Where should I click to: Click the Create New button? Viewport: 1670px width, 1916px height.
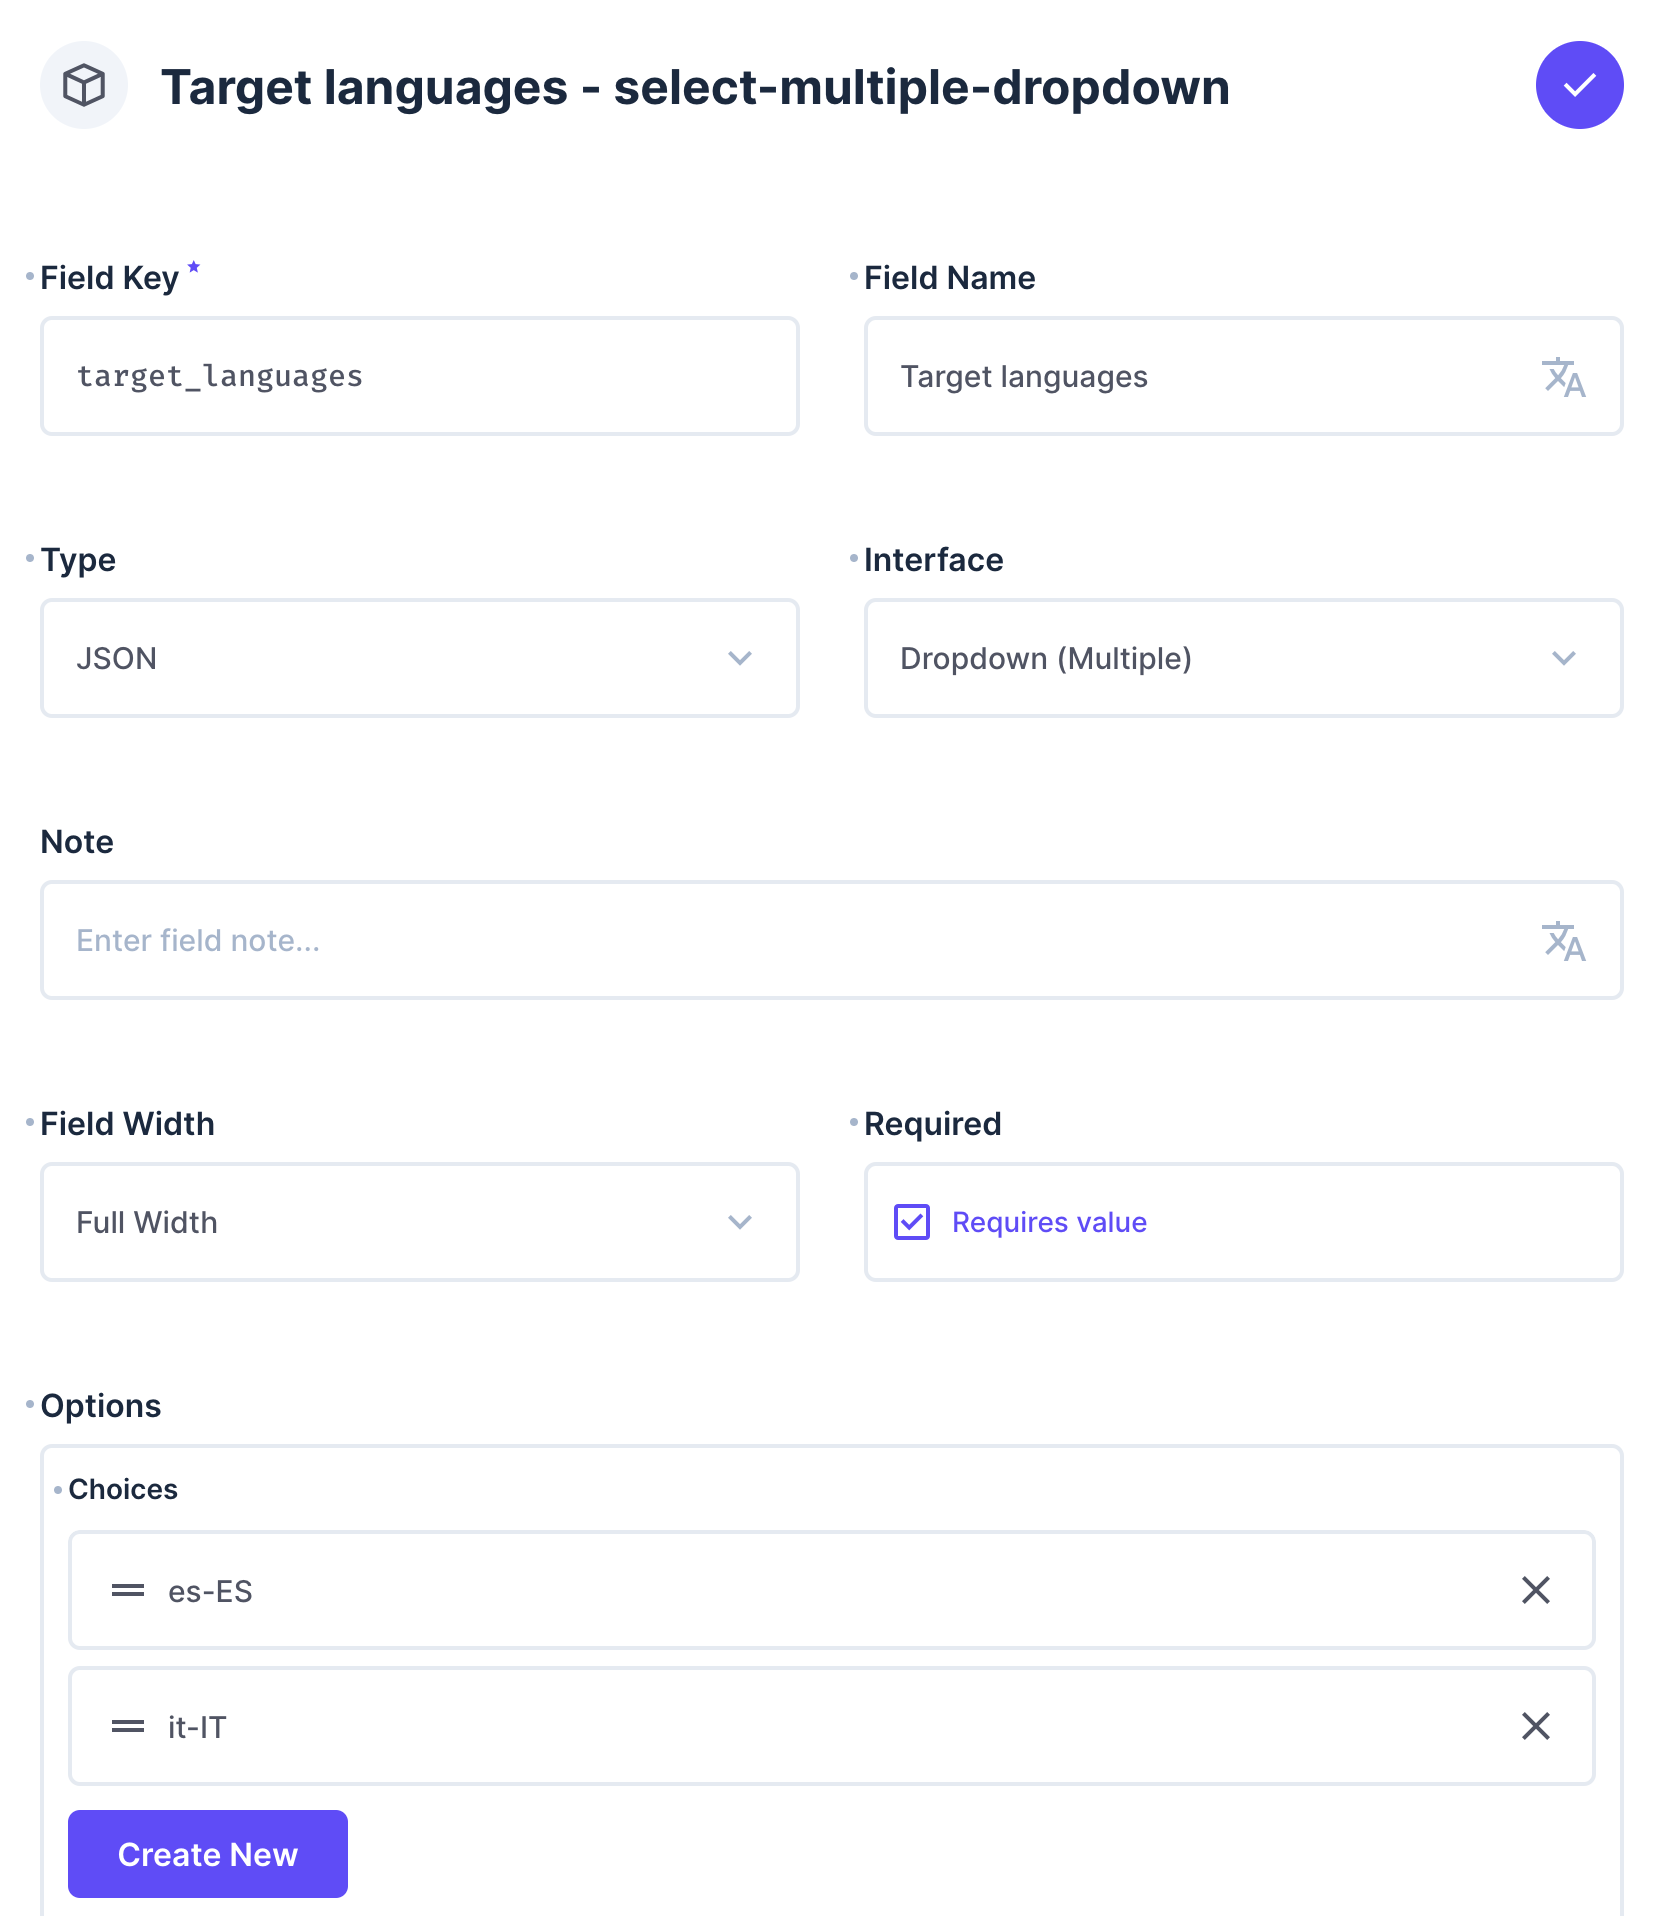tap(208, 1854)
